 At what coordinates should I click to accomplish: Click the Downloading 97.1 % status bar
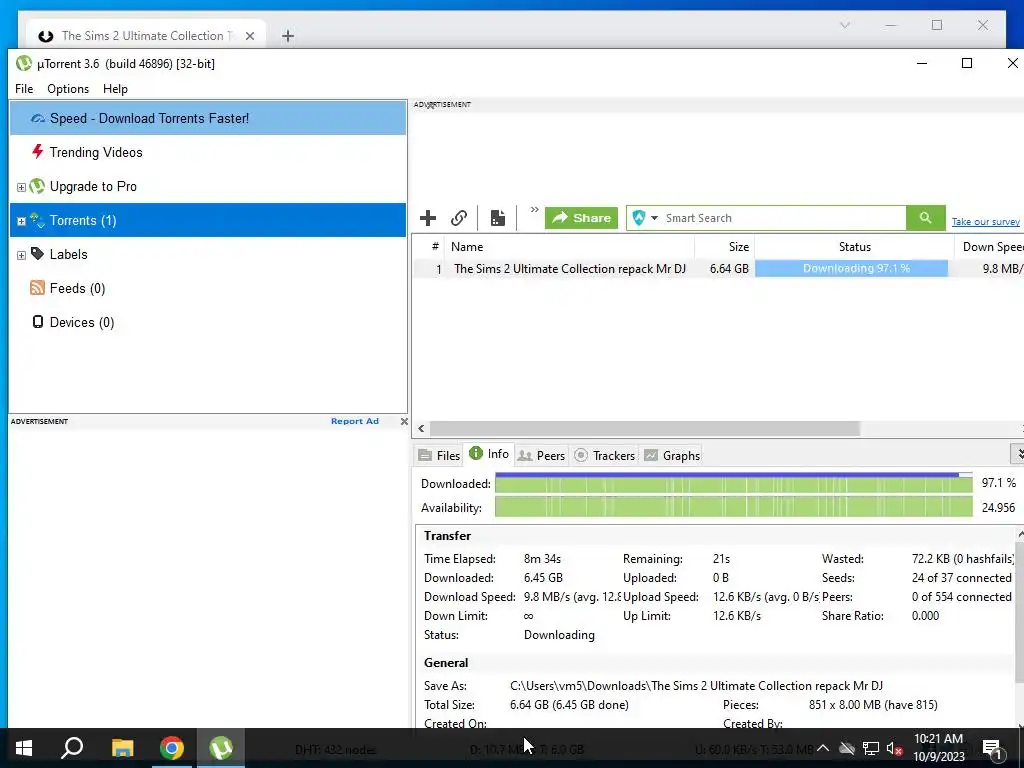(x=852, y=268)
